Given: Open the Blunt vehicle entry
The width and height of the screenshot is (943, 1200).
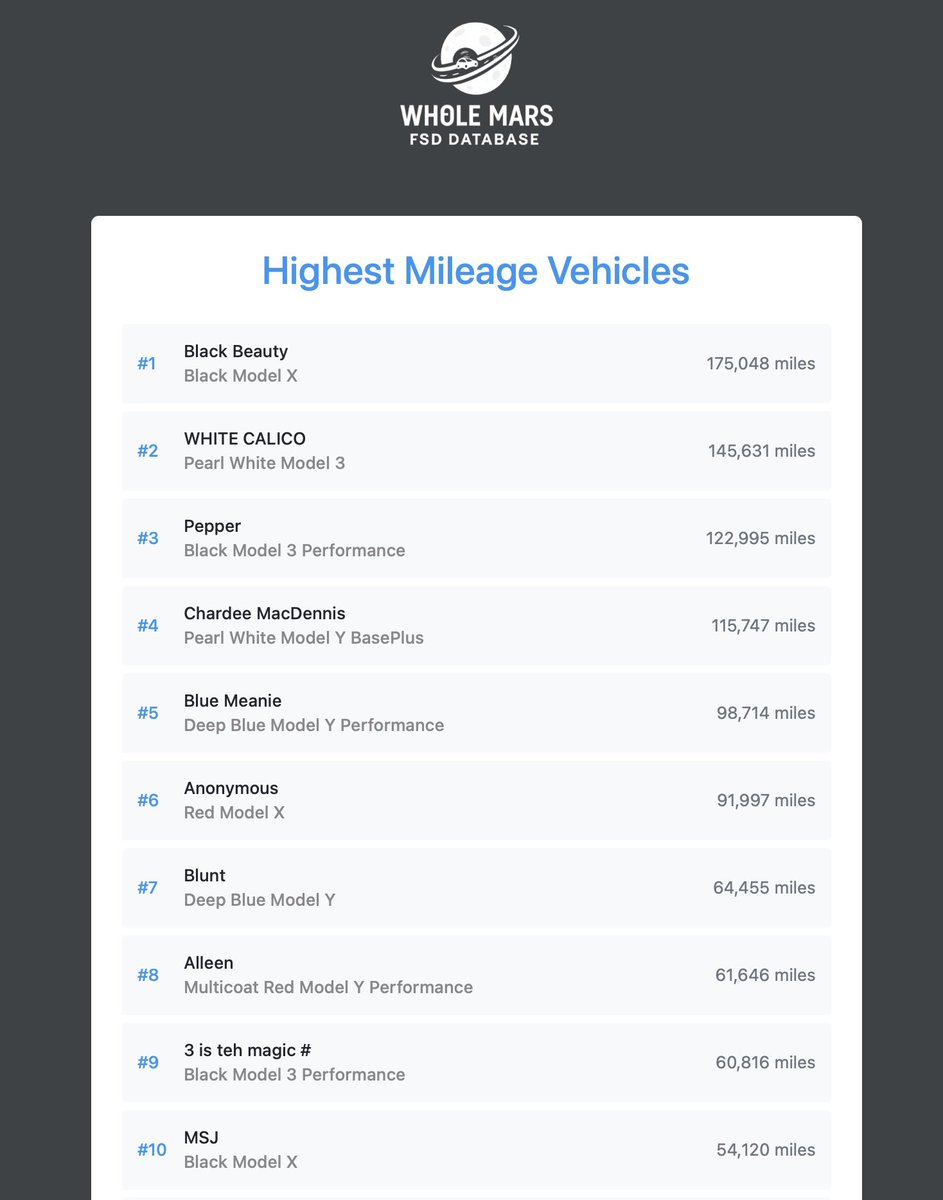Looking at the screenshot, I should (476, 888).
